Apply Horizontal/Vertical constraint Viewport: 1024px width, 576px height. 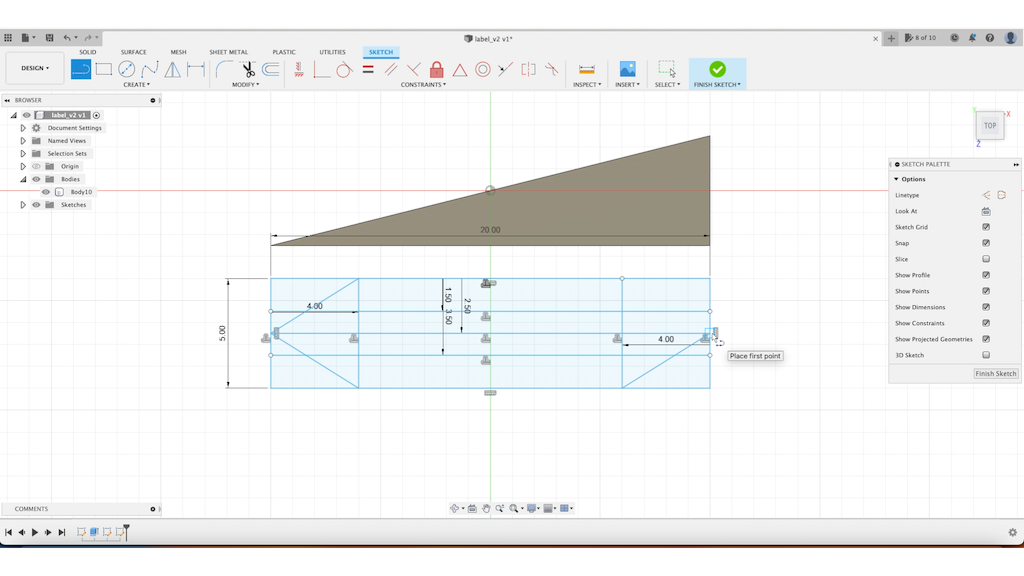point(299,69)
